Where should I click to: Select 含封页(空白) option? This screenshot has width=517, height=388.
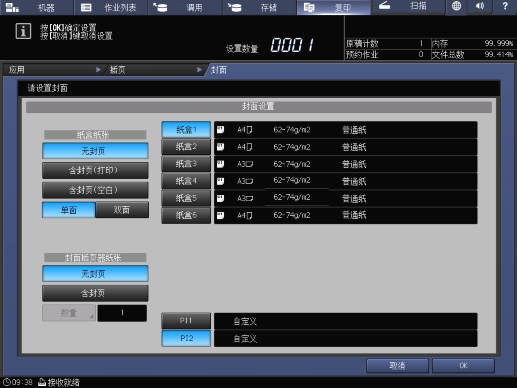tap(95, 190)
